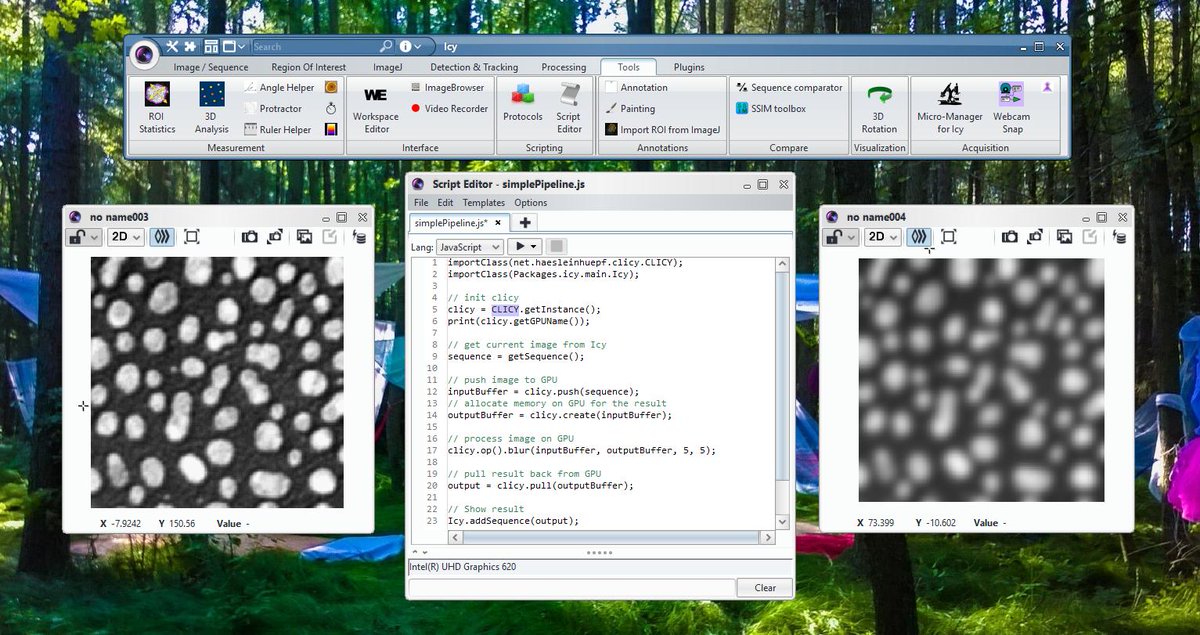Switch to the Processing tab
This screenshot has height=635, width=1200.
click(x=564, y=67)
